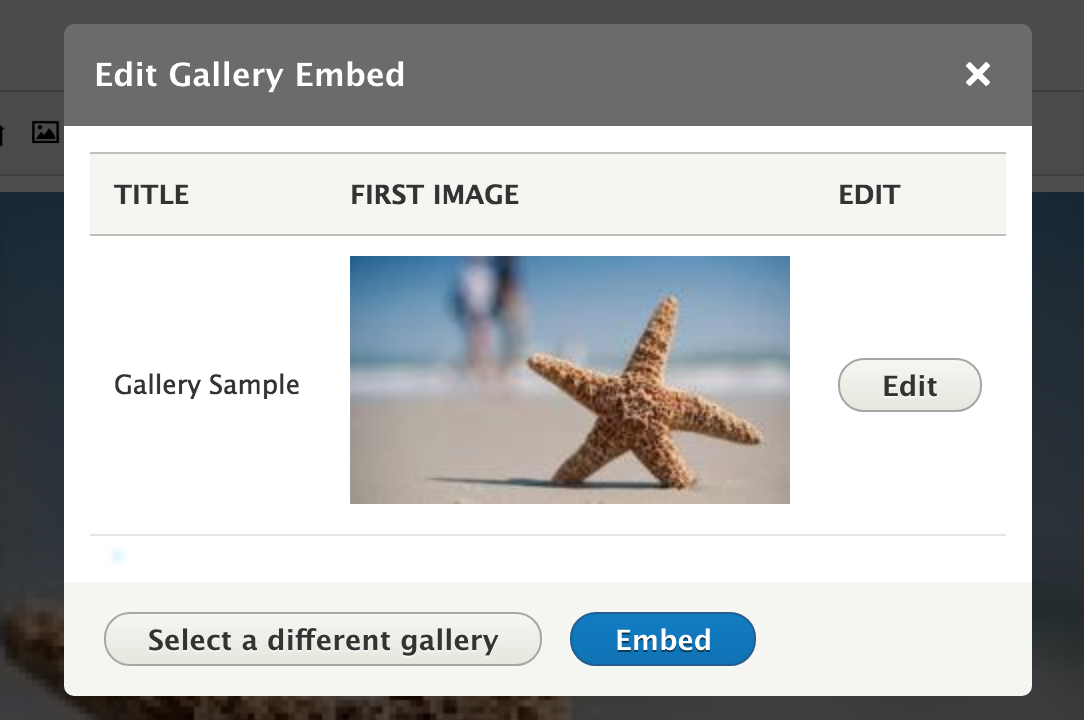Click the TITLE column header
This screenshot has width=1084, height=720.
152,195
